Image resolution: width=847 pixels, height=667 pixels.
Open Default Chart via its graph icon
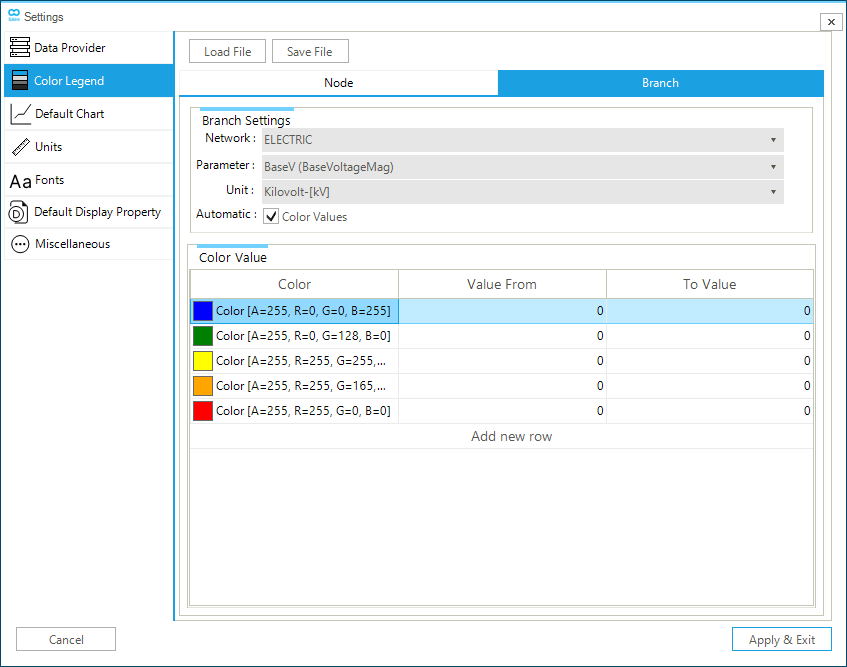(x=20, y=114)
